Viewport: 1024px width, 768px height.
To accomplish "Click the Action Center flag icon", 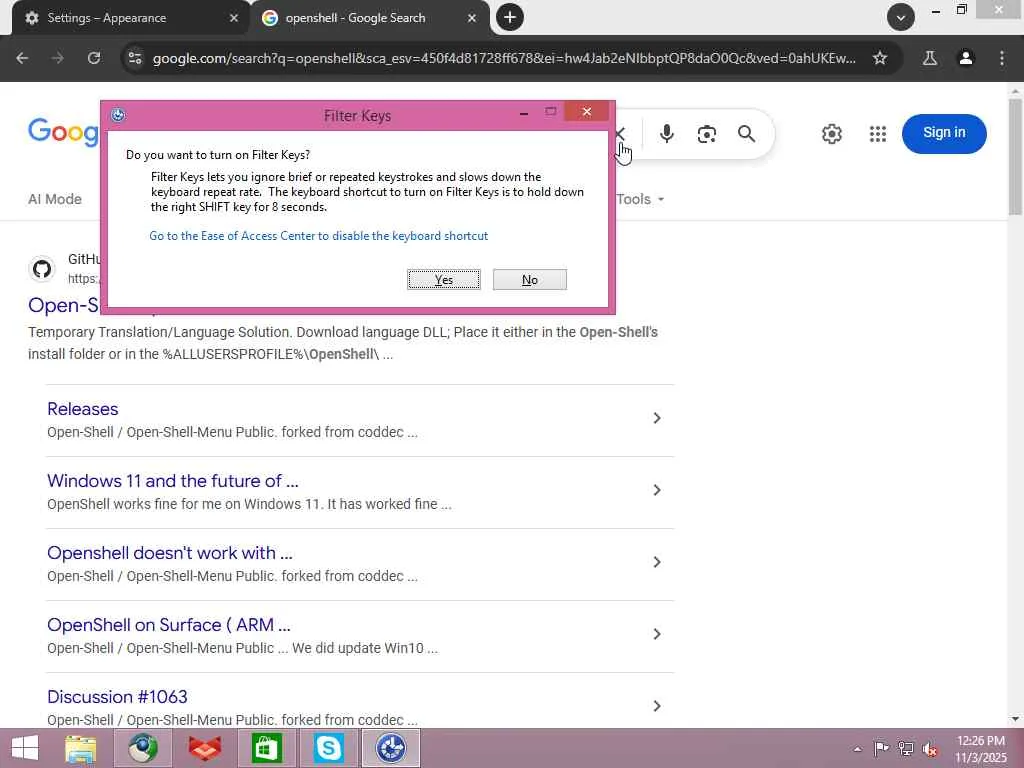I will point(881,749).
